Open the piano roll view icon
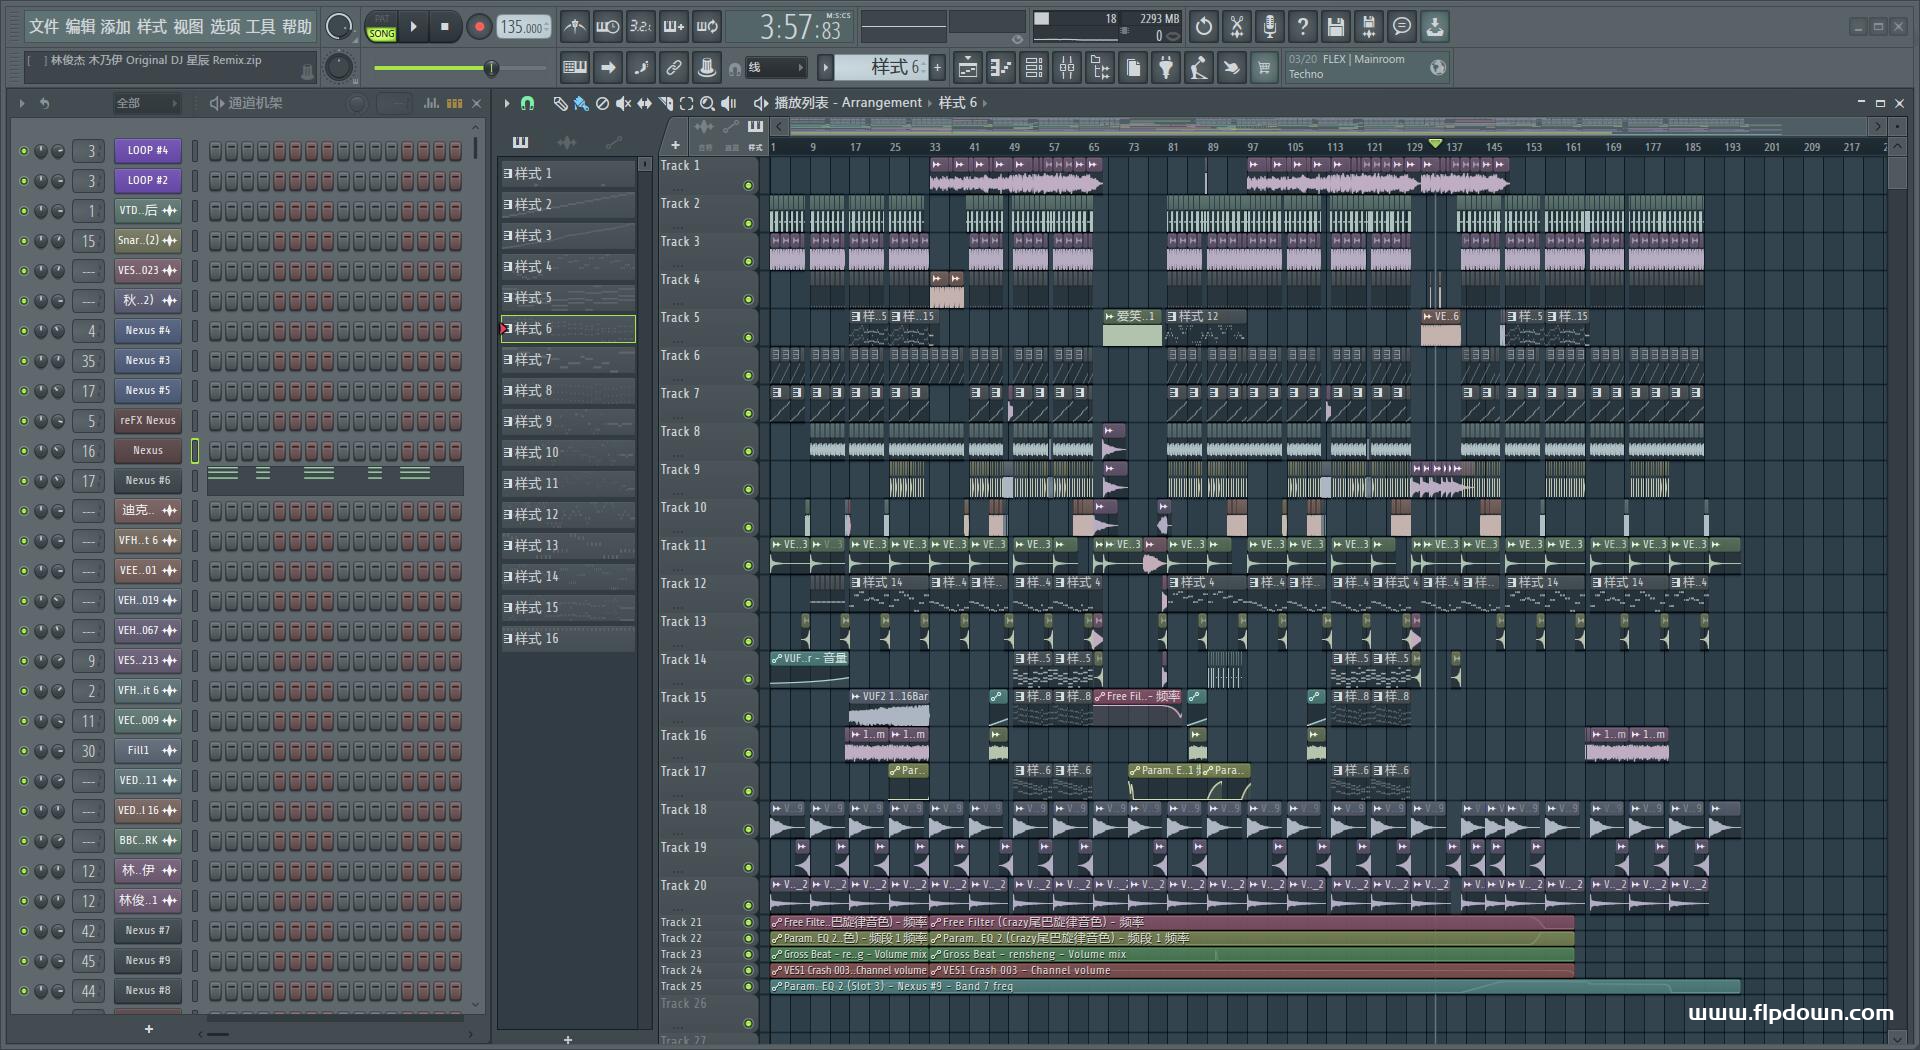 1001,68
